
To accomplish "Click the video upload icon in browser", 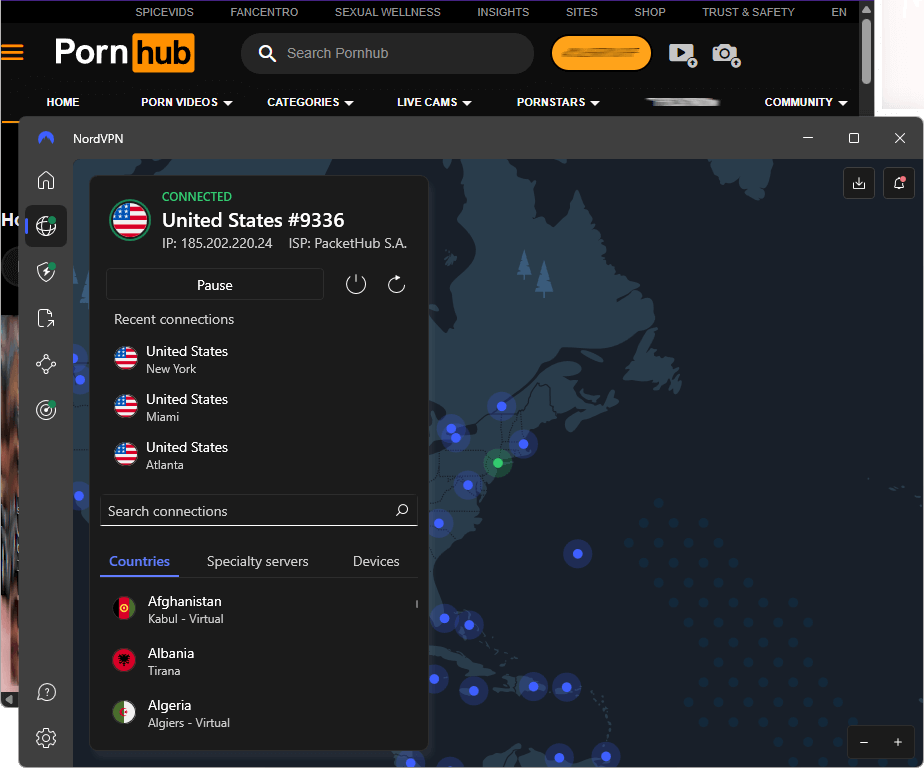I will 683,55.
